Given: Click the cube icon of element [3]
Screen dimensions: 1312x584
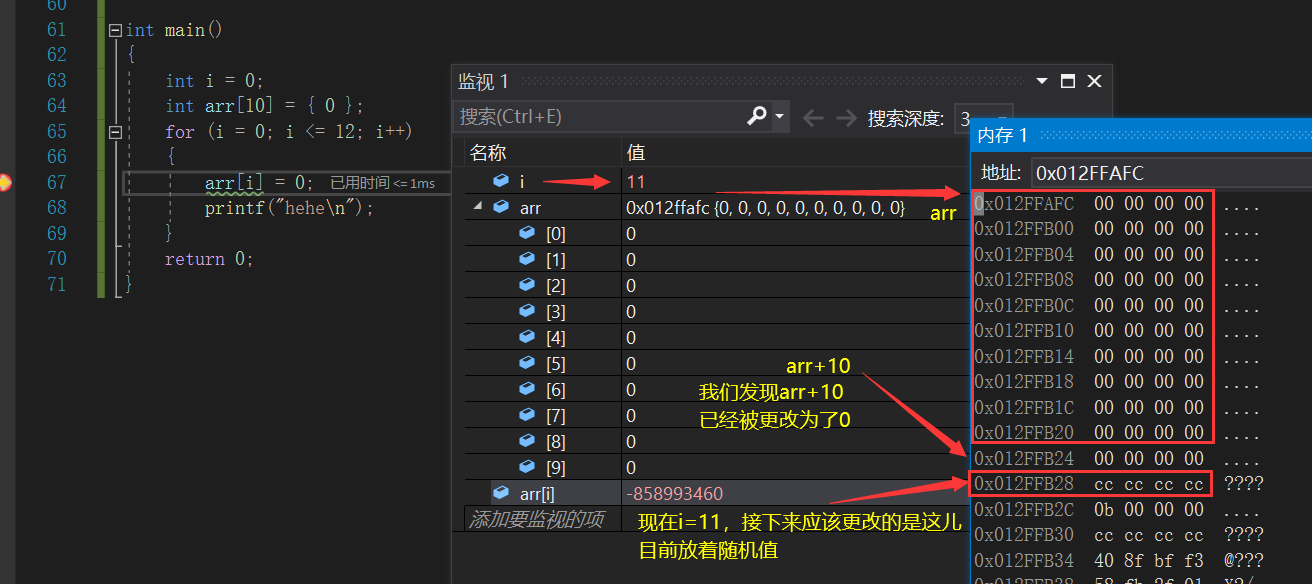Looking at the screenshot, I should point(527,311).
